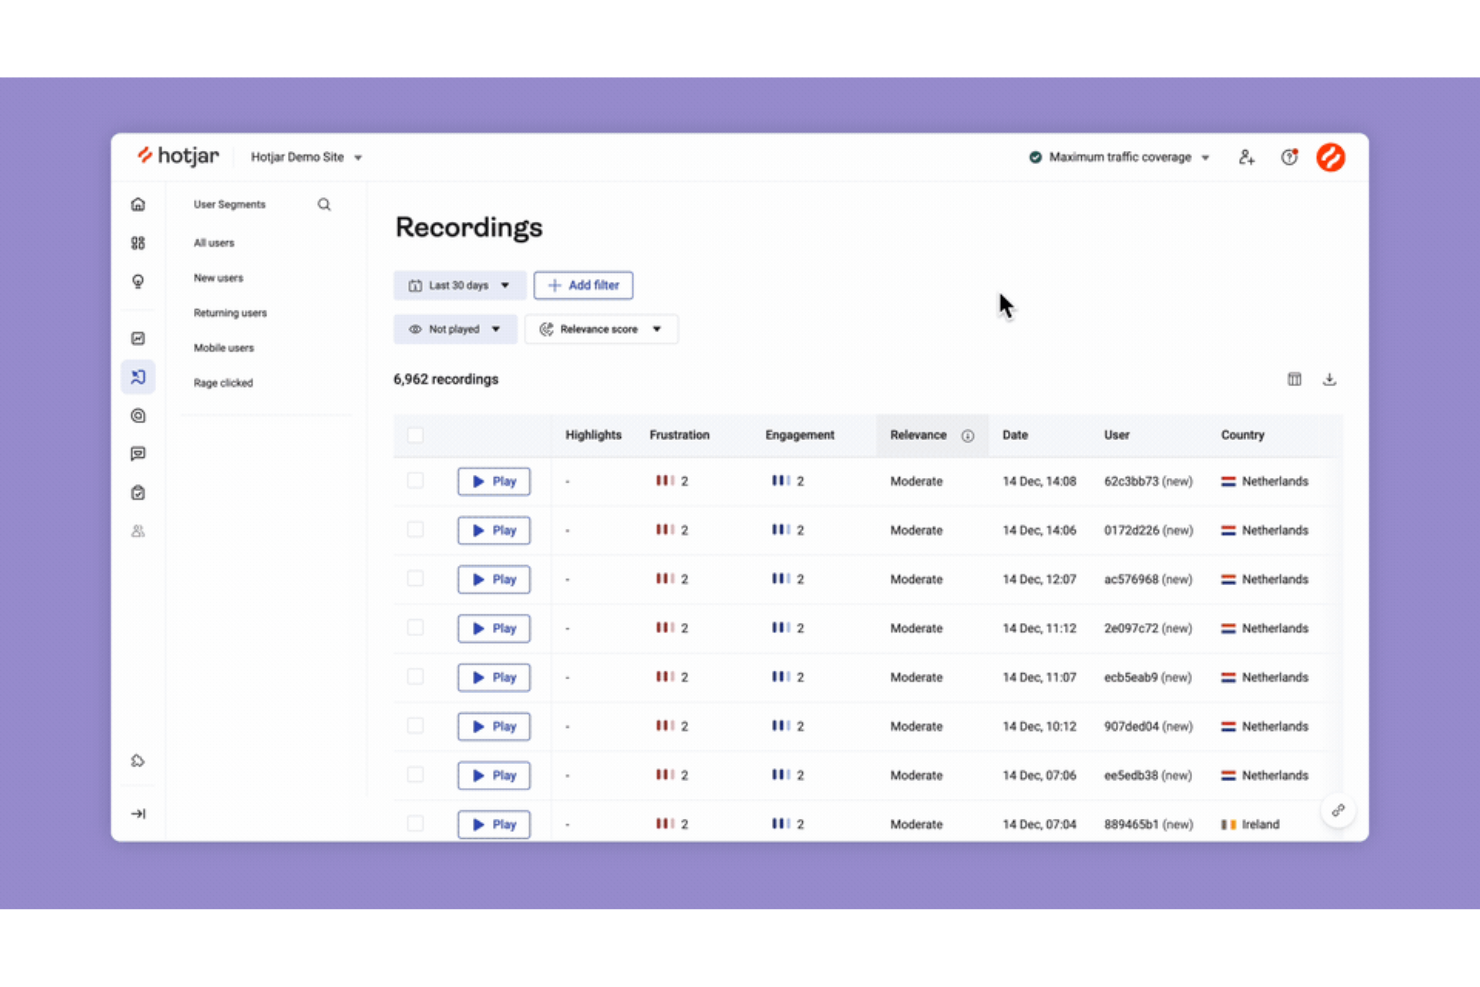This screenshot has height=987, width=1480.
Task: Select the checkbox on the Ireland recording row
Action: (x=415, y=823)
